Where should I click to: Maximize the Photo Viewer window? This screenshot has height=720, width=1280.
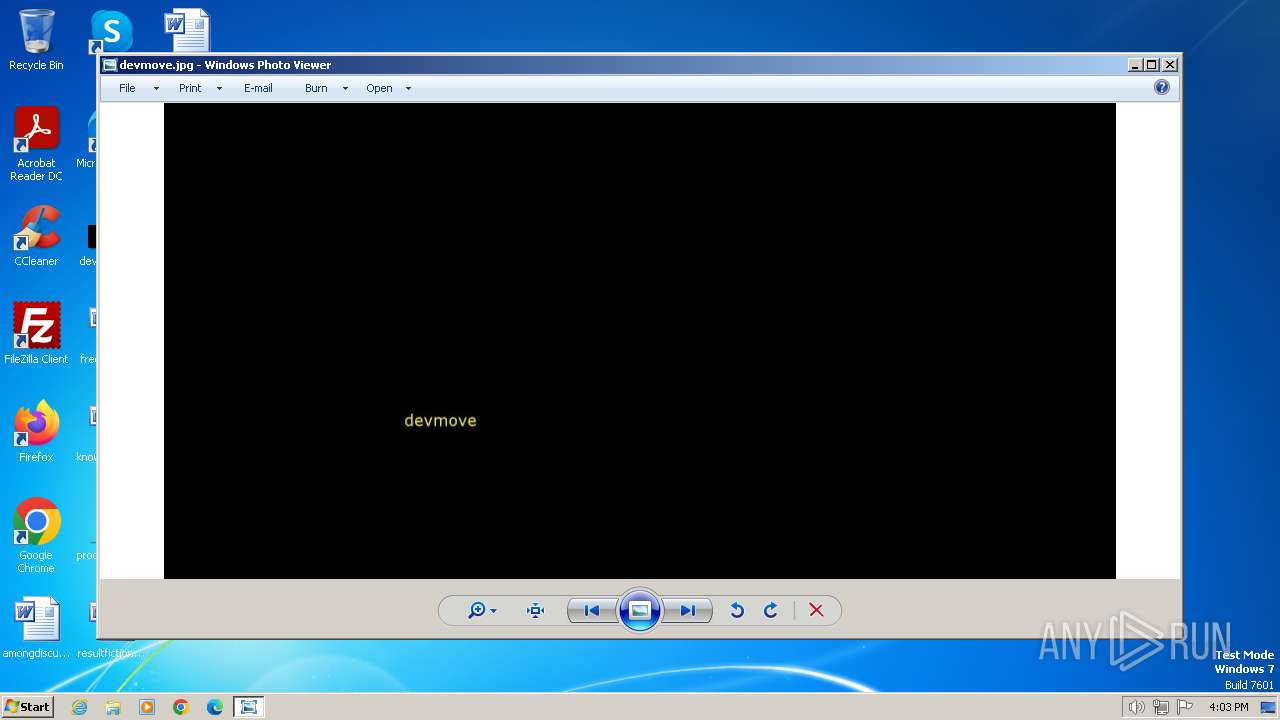(1152, 65)
